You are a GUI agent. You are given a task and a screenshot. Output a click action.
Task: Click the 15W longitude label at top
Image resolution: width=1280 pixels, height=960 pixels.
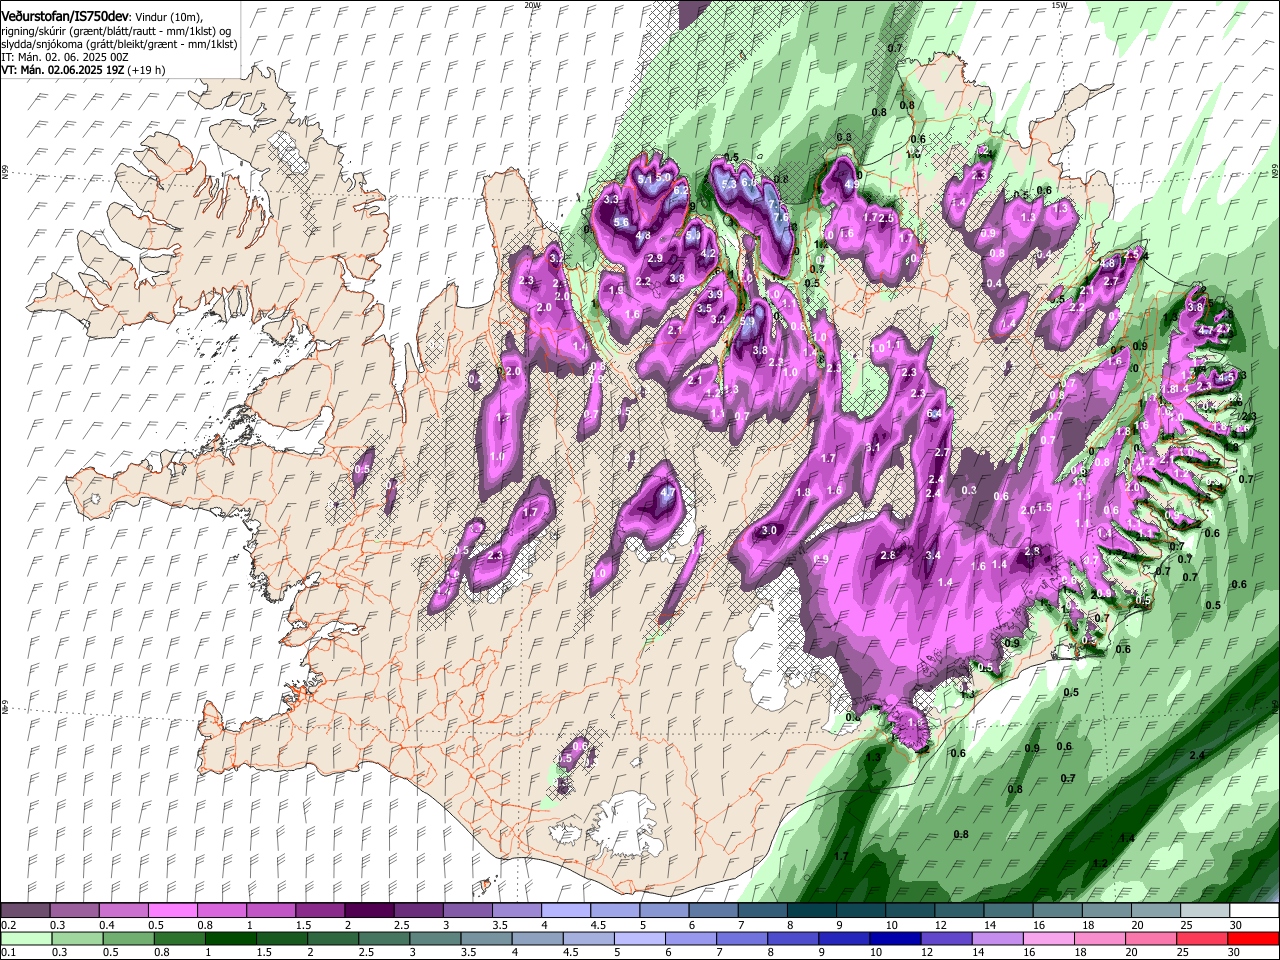tap(1059, 5)
